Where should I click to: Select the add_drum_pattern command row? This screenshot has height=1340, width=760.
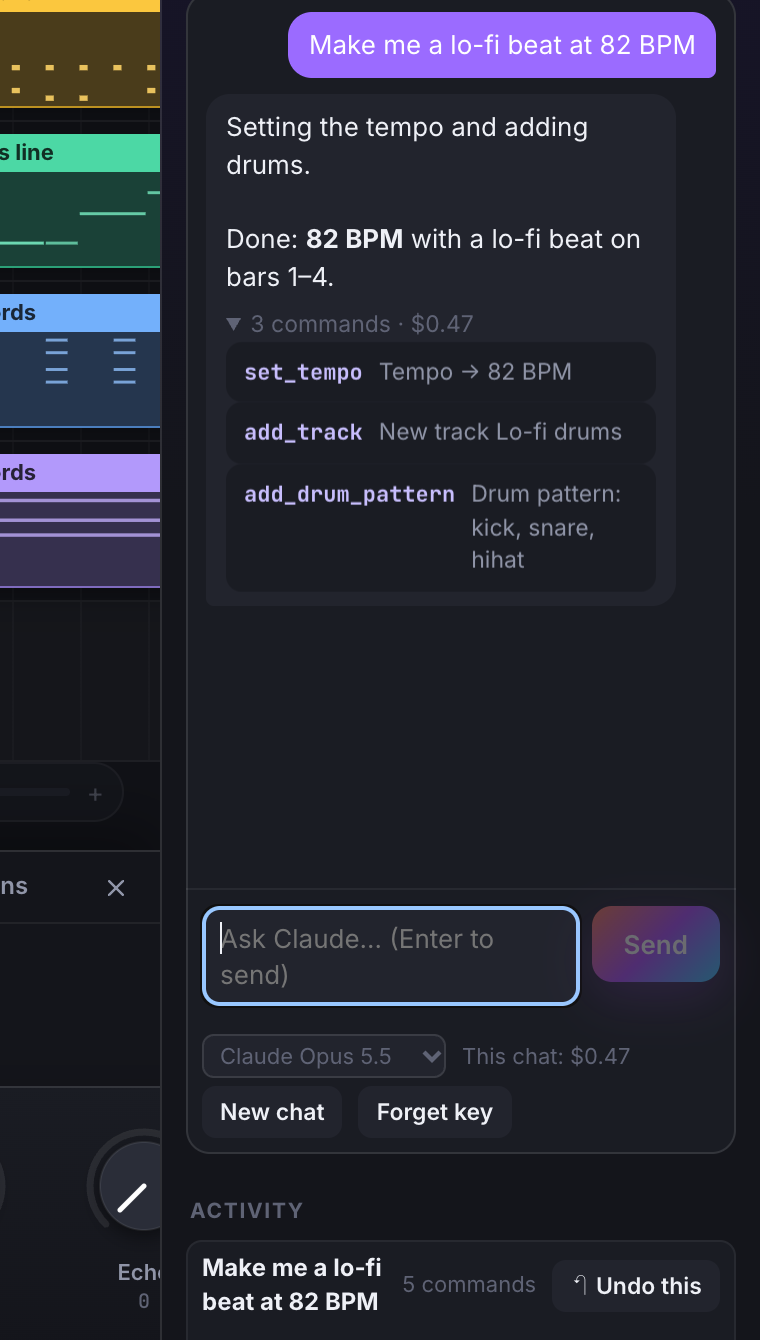coord(441,527)
